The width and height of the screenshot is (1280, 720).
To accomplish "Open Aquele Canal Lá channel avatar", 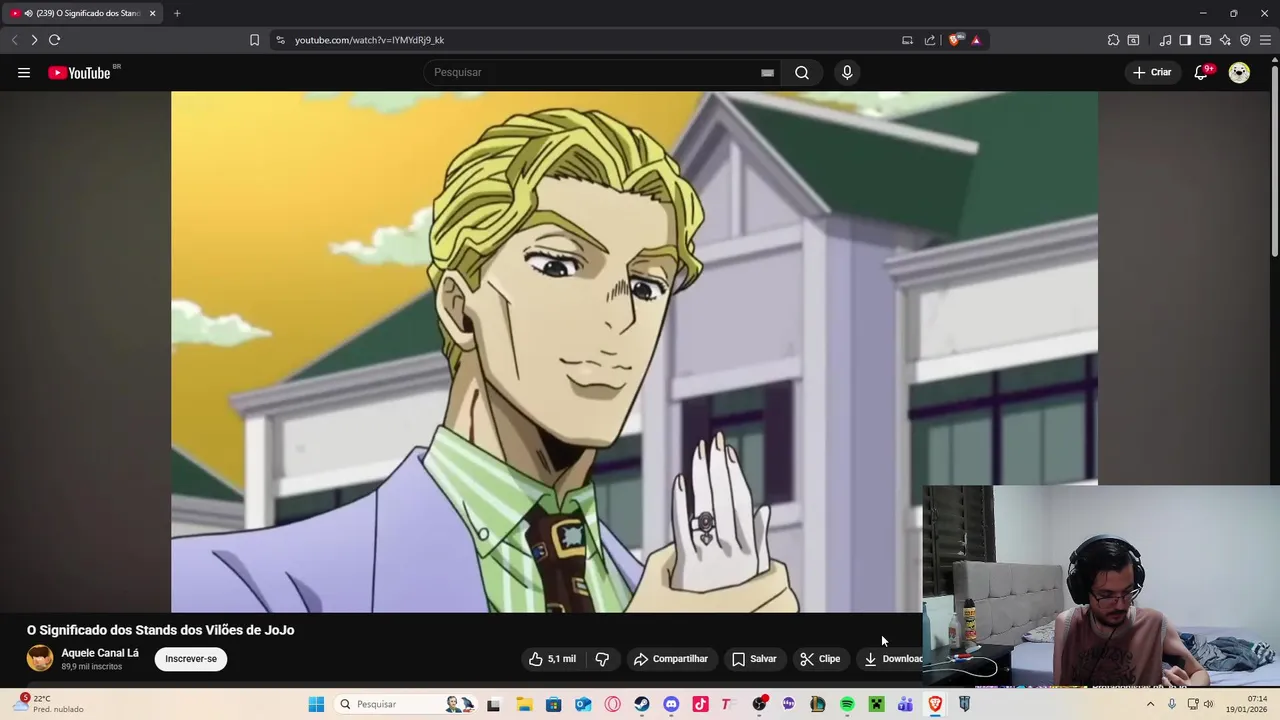I will (x=40, y=658).
